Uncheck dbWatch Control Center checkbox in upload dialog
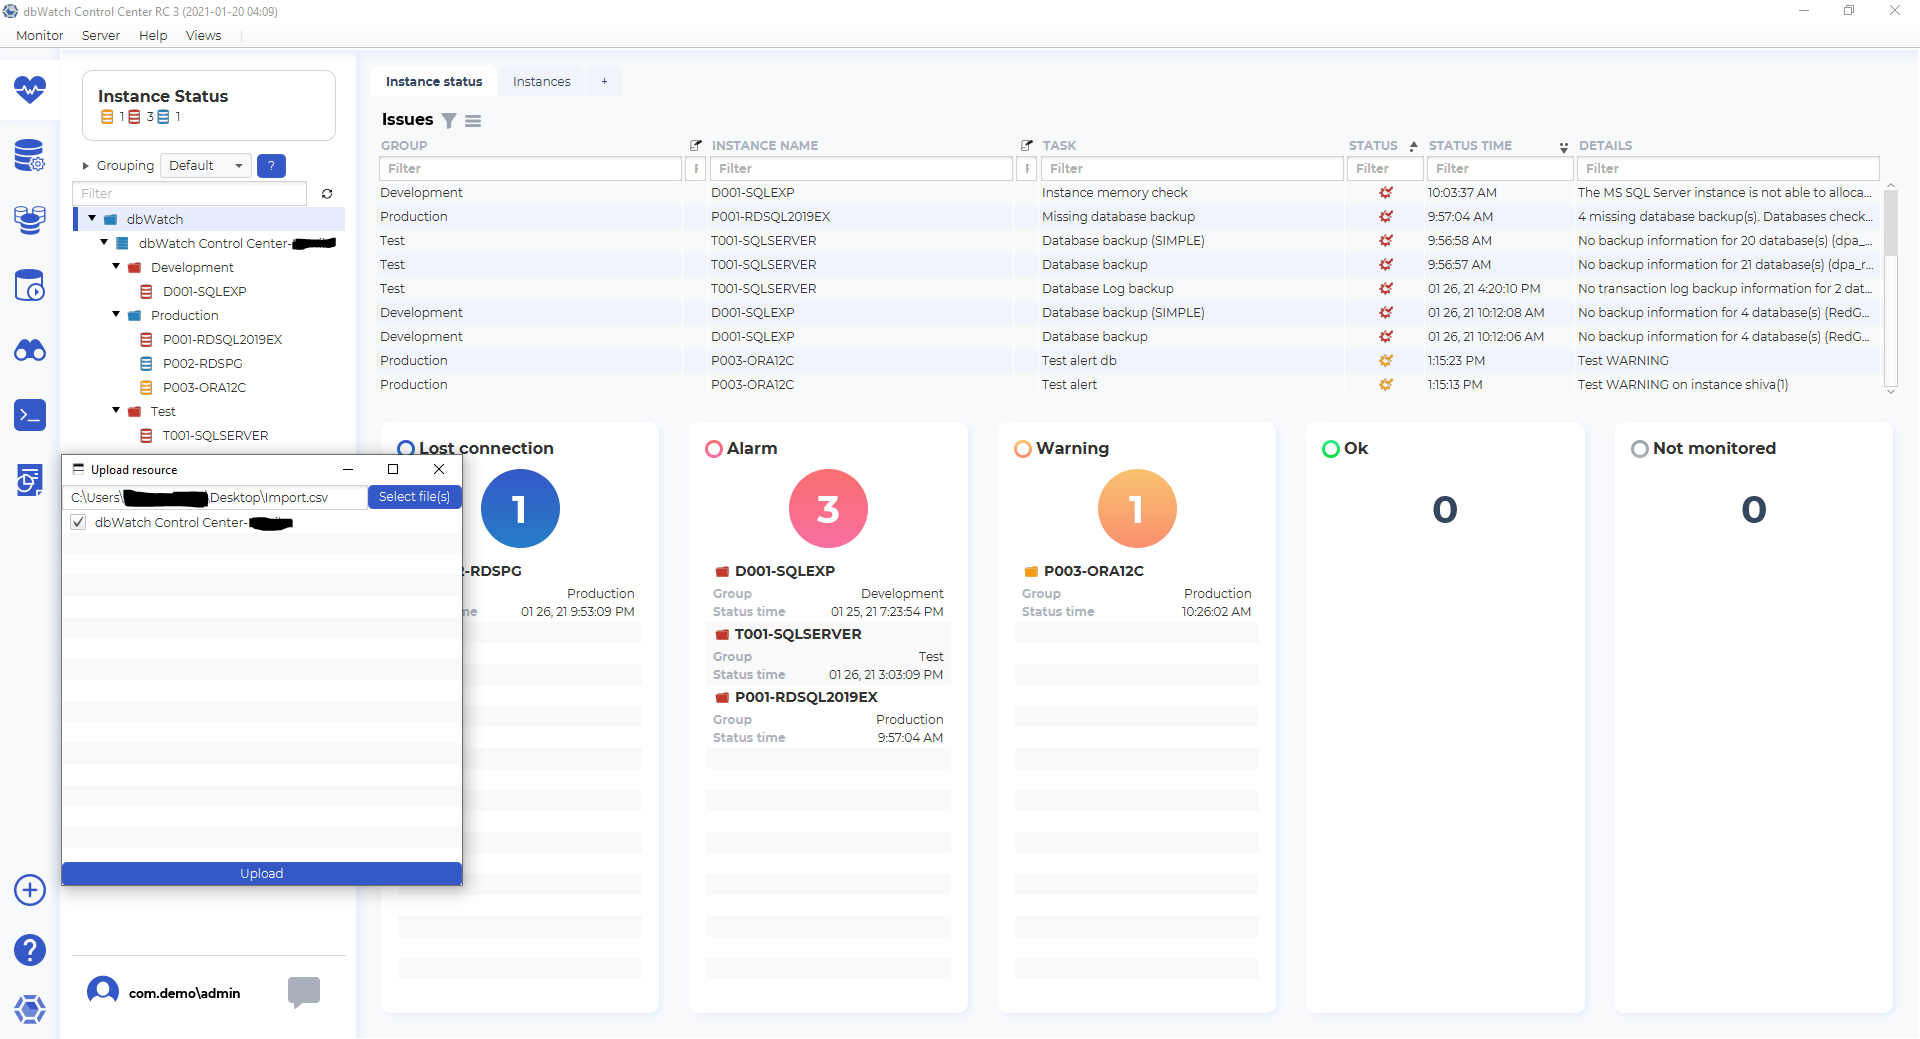 78,523
